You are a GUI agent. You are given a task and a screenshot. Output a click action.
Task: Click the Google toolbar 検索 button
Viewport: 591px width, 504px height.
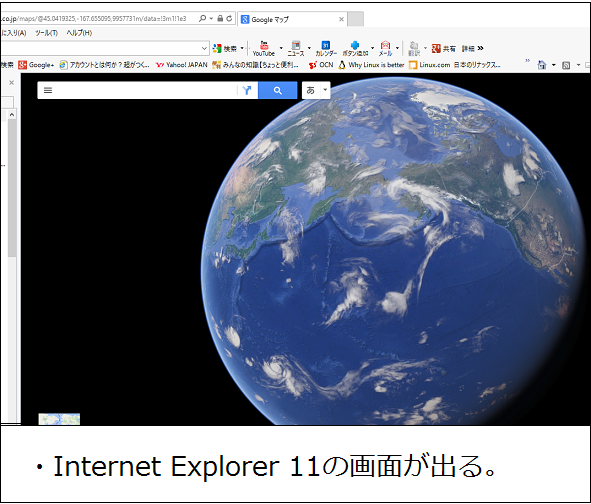click(225, 48)
